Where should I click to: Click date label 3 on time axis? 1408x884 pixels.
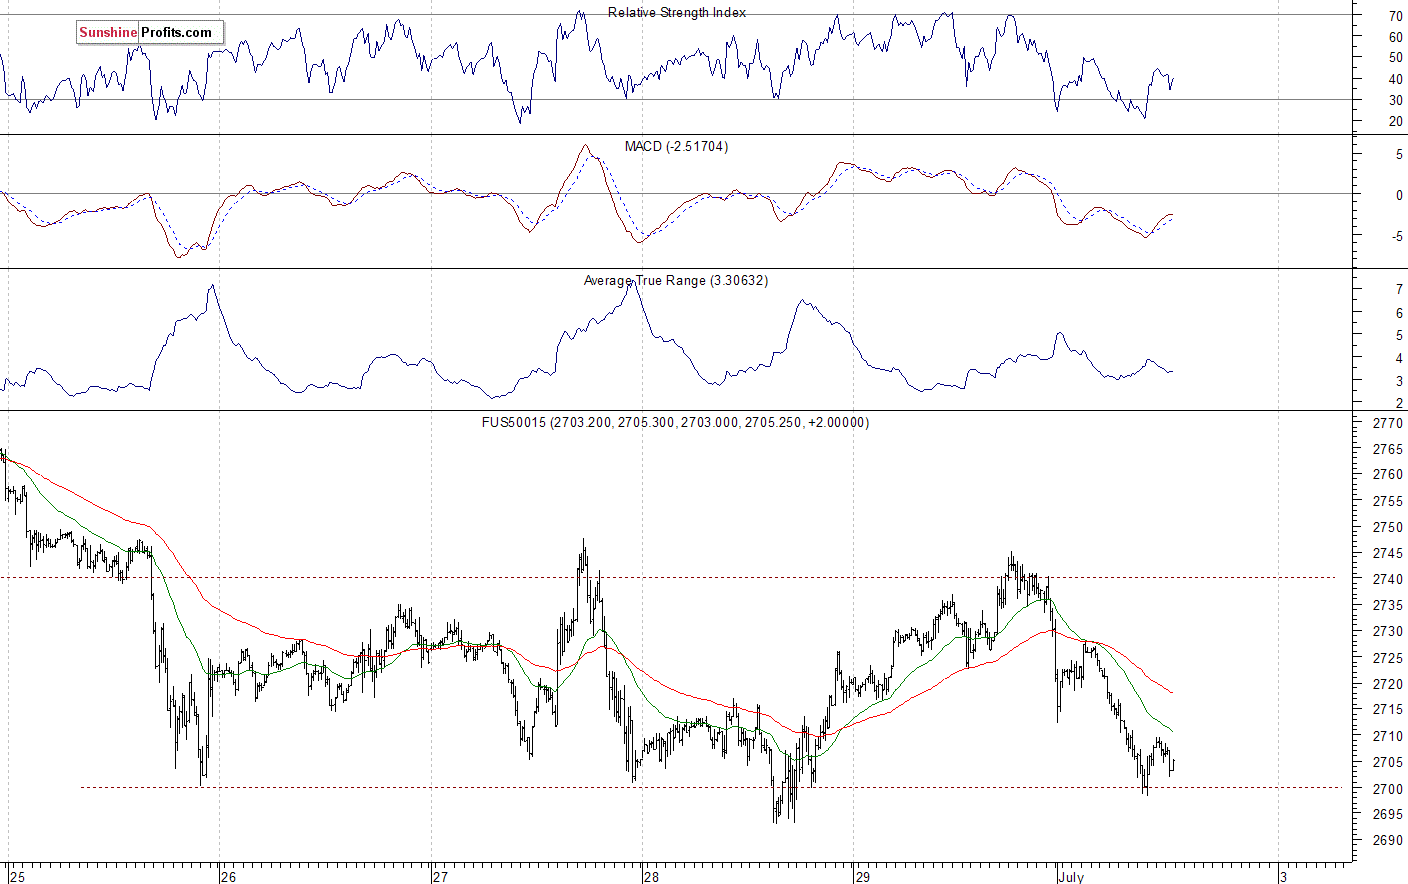1285,877
